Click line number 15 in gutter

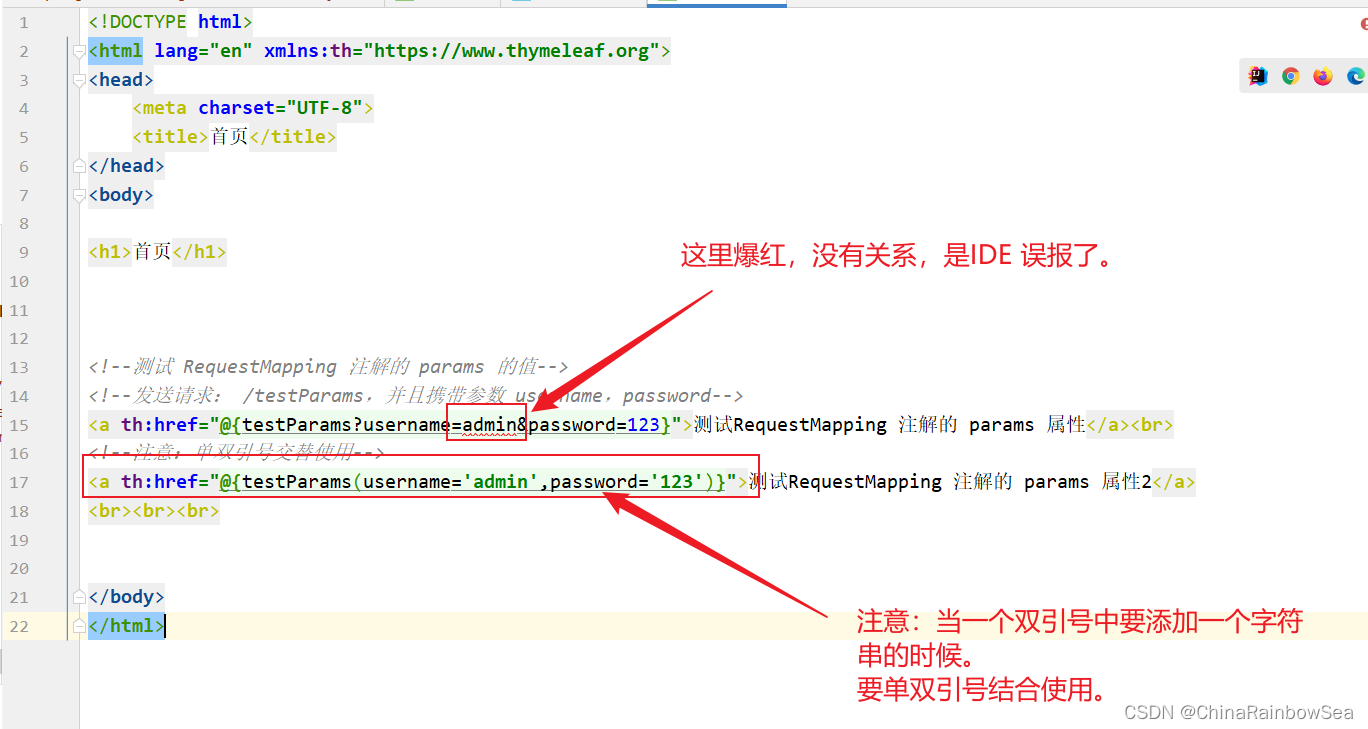click(x=19, y=425)
